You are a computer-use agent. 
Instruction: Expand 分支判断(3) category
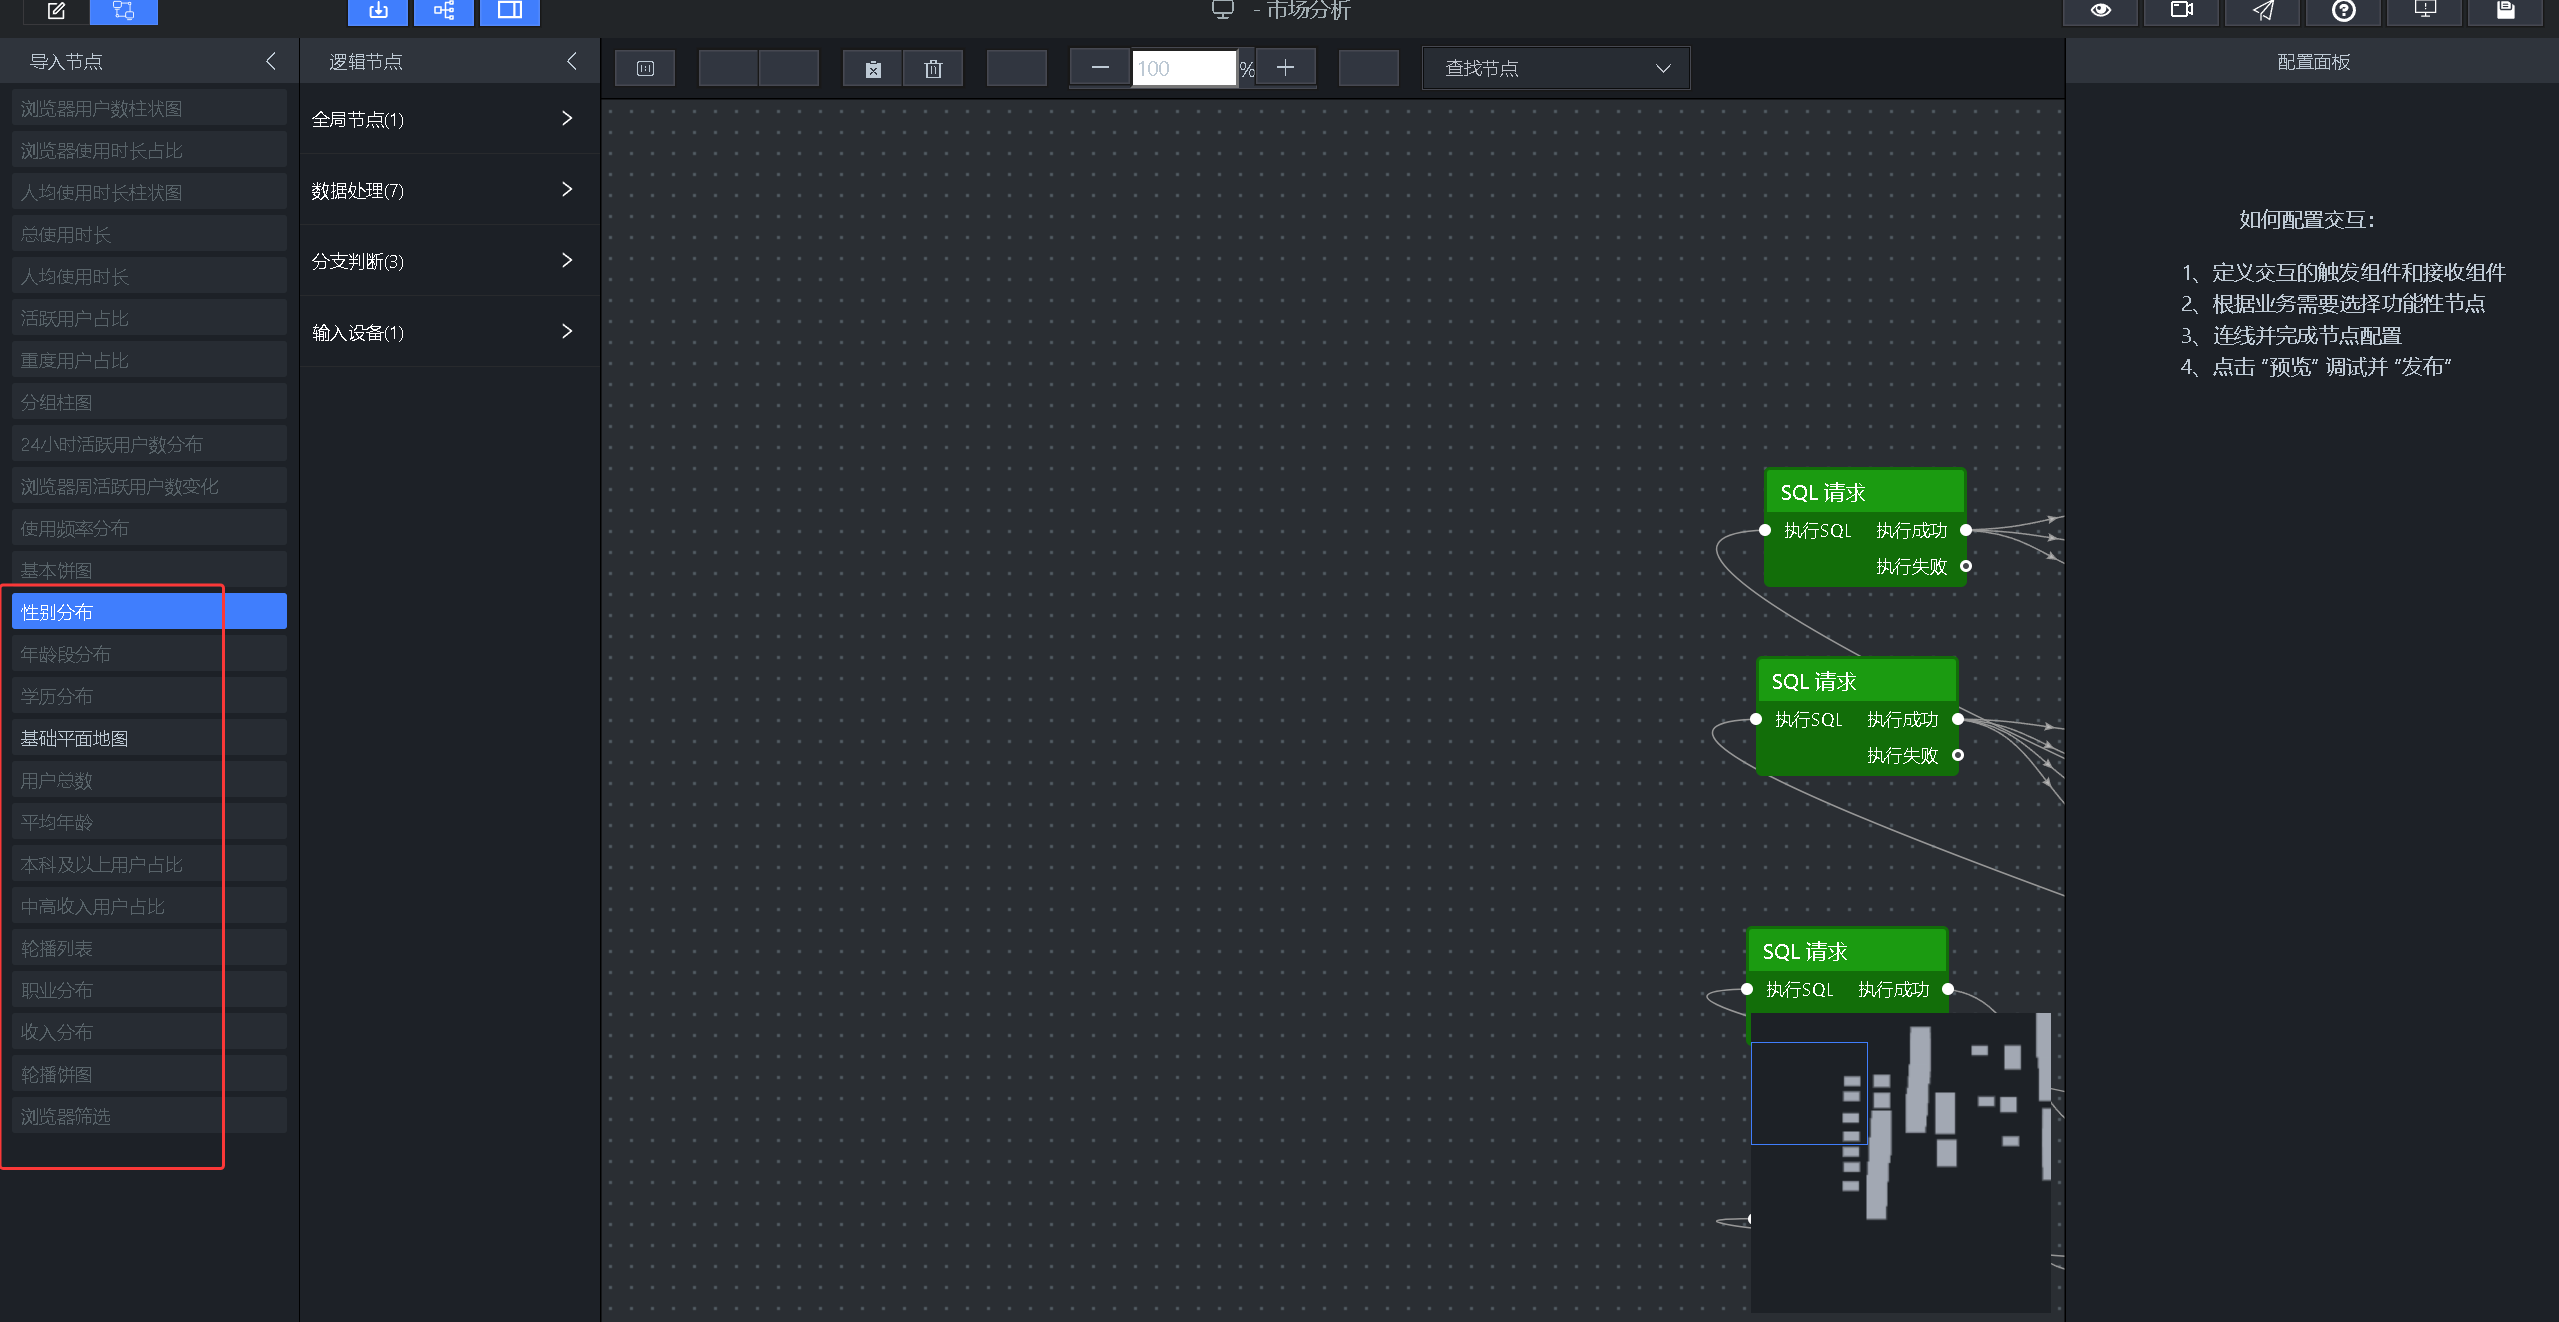pos(450,261)
